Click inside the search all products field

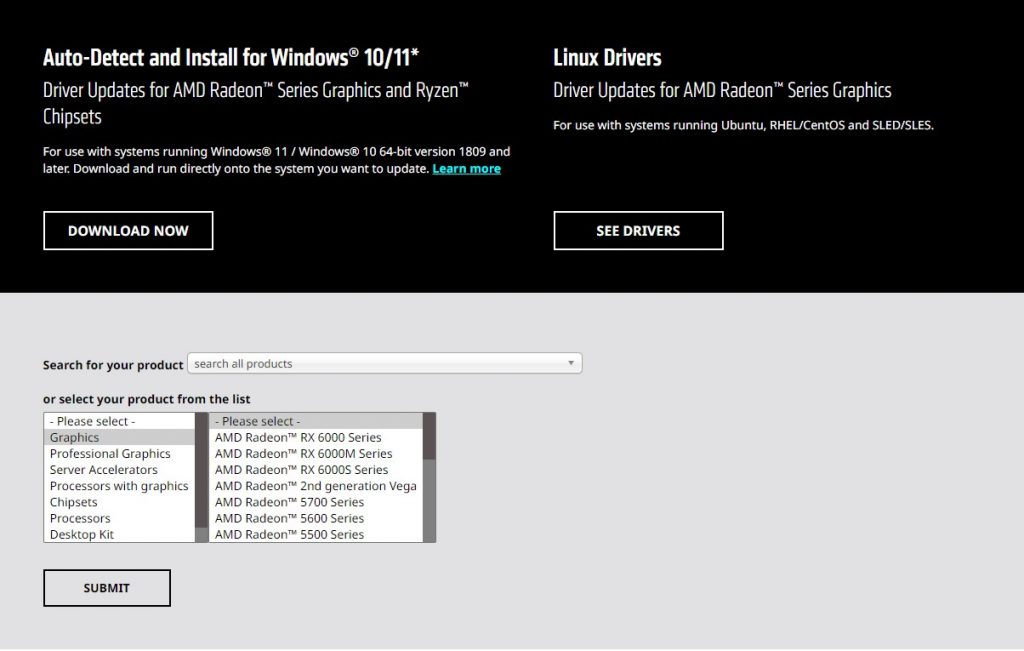pyautogui.click(x=375, y=364)
